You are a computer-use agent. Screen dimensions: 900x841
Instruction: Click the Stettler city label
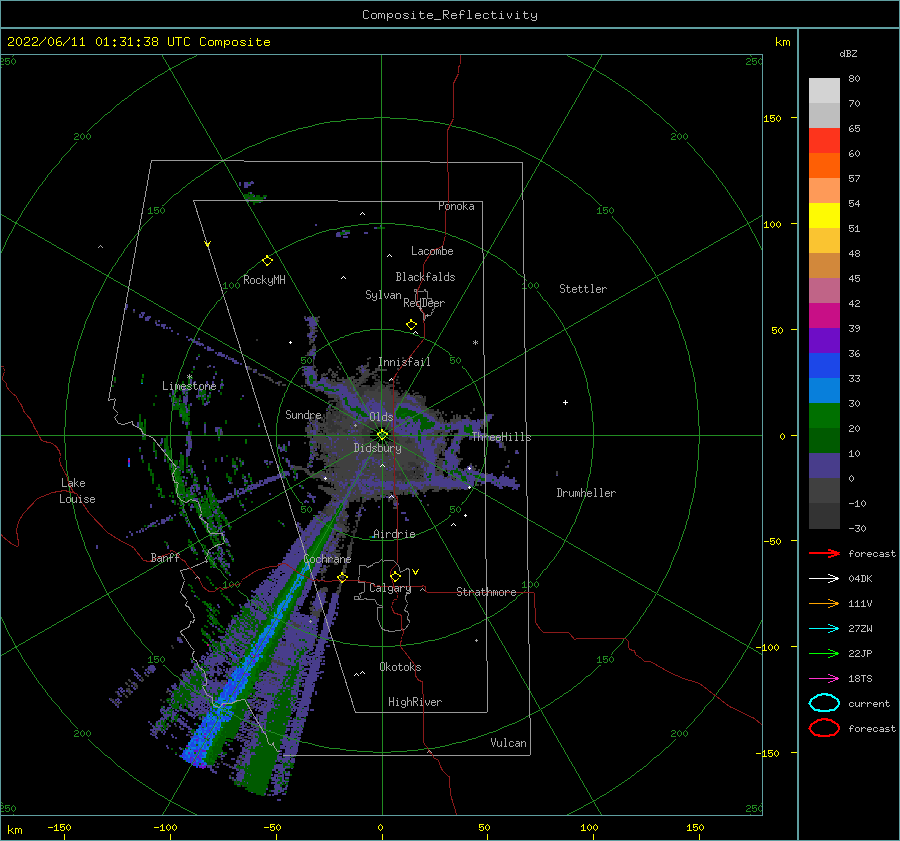[583, 289]
